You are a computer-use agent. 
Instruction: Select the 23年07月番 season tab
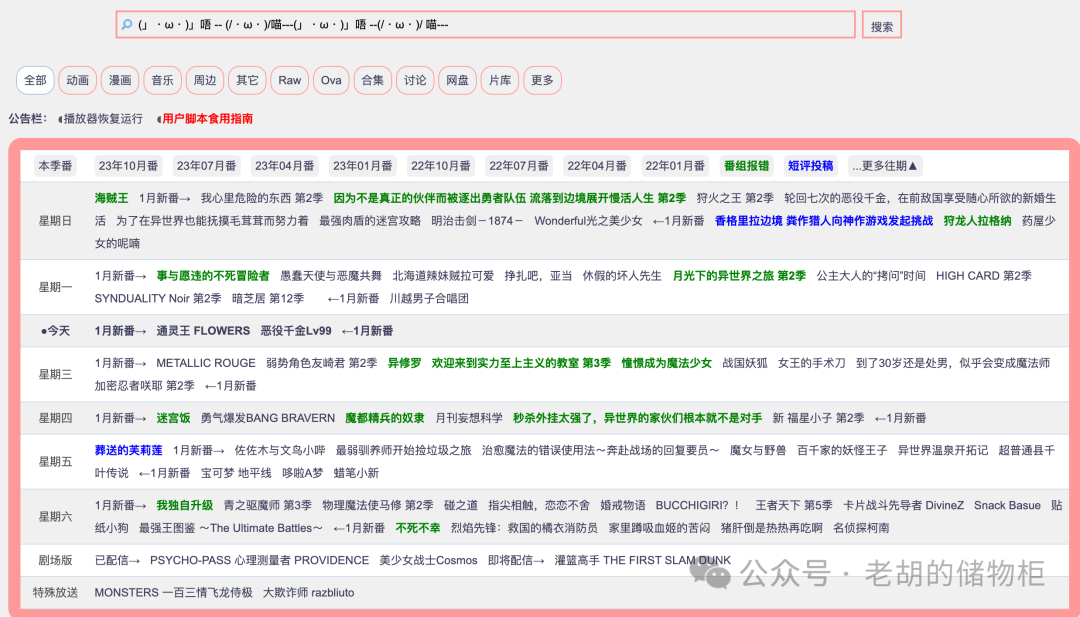(207, 166)
